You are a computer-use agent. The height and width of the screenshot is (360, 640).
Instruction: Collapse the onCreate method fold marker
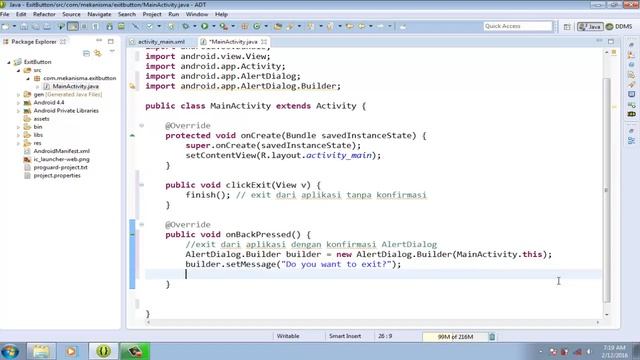(142, 125)
